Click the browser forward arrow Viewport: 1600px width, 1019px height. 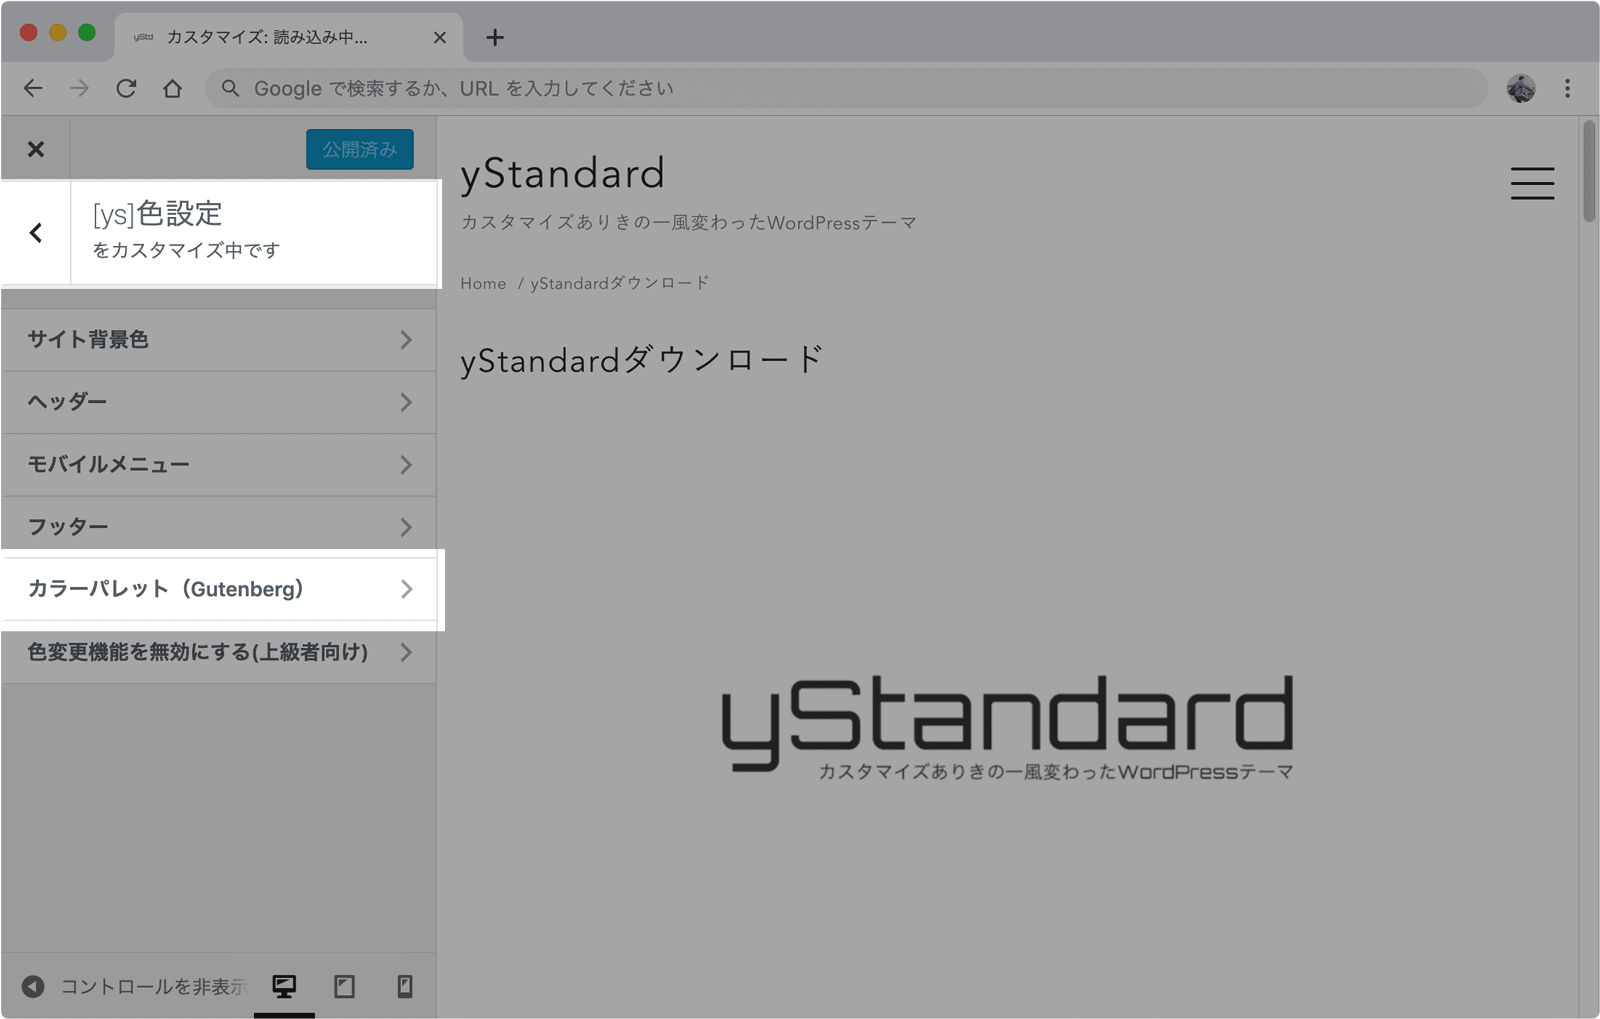click(x=79, y=88)
